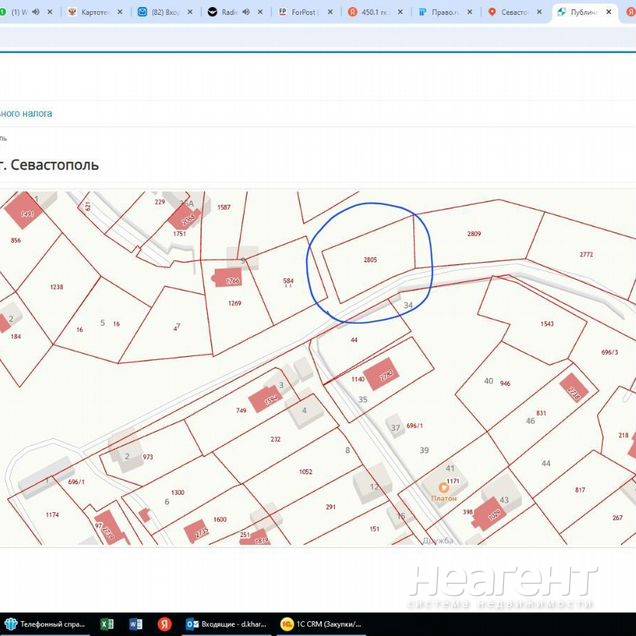Switch to the ForPost browser tab
The image size is (636, 636).
tap(300, 13)
